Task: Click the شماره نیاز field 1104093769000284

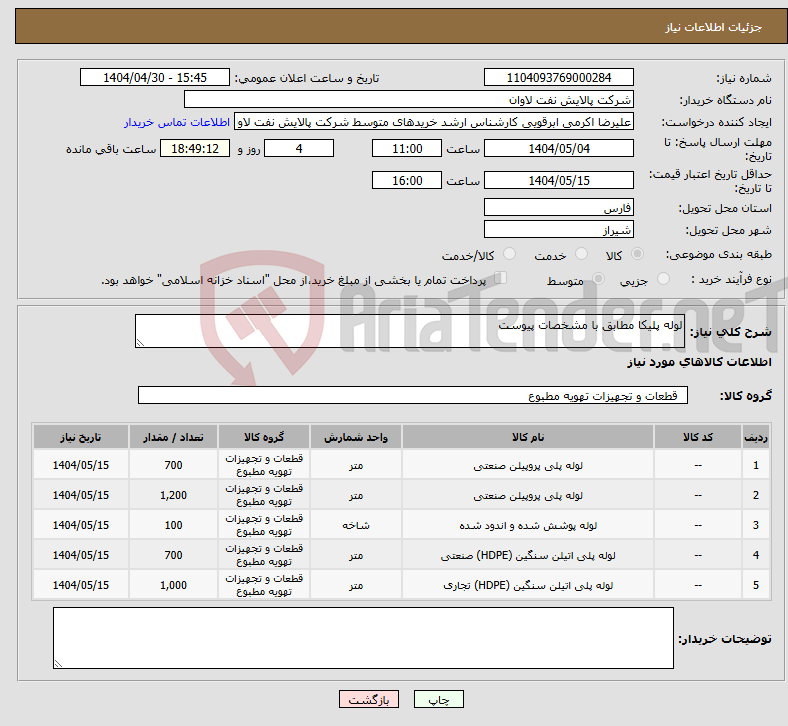Action: [x=558, y=77]
